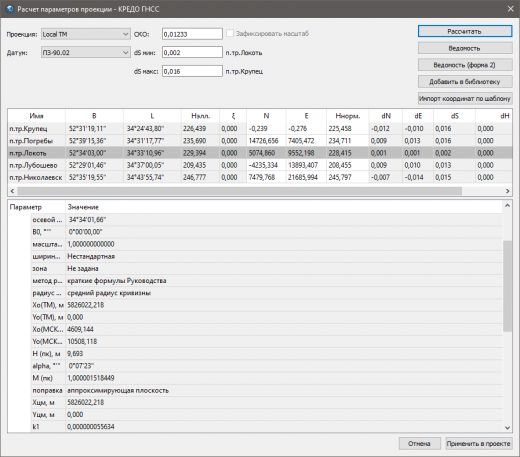Image resolution: width=520 pixels, height=457 pixels.
Task: Select the п.тр.Крупец table row
Action: click(x=260, y=129)
